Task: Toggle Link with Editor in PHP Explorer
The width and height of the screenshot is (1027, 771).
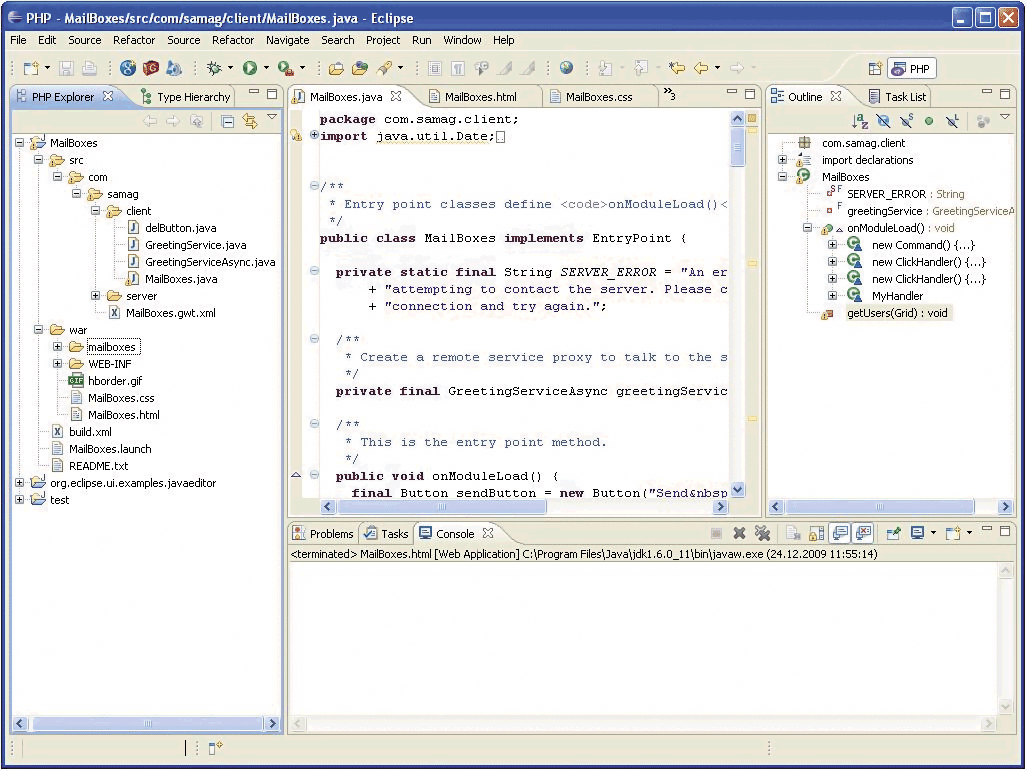Action: [x=250, y=121]
